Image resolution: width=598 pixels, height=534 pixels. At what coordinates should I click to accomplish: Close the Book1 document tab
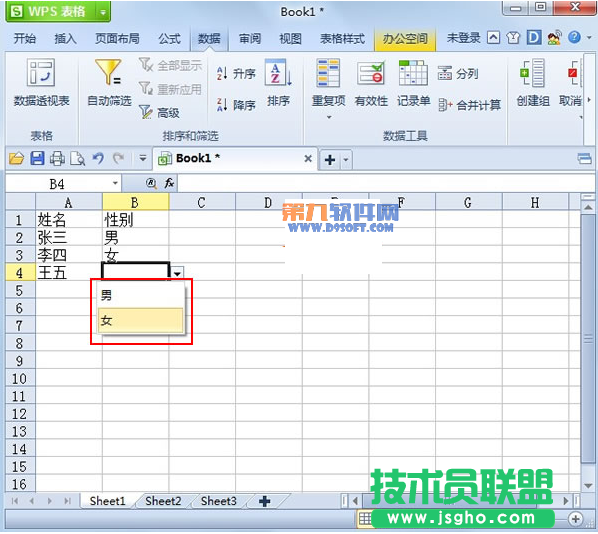pyautogui.click(x=308, y=158)
